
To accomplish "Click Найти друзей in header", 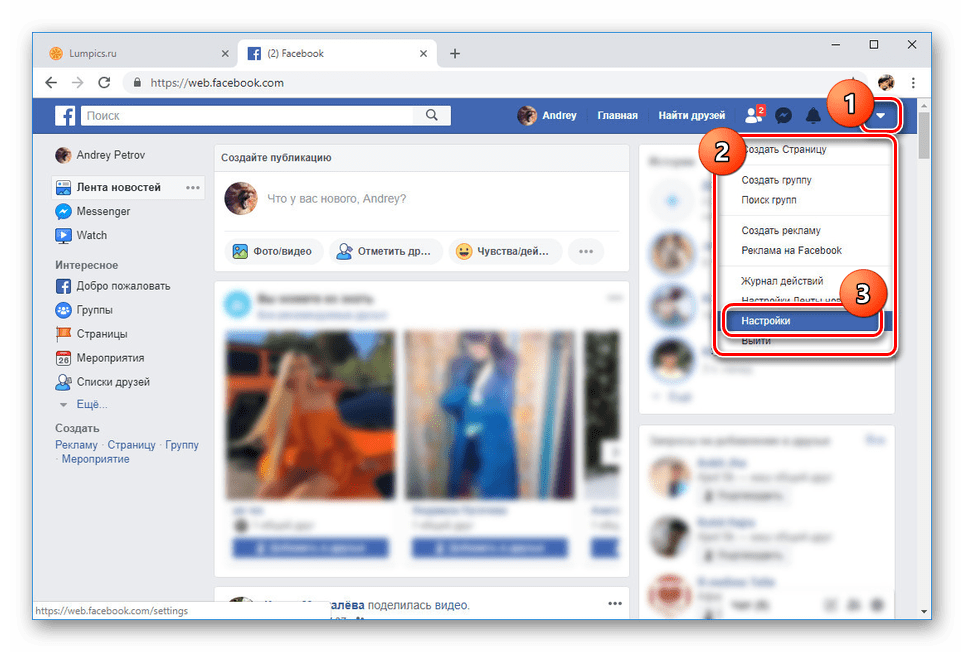I will pyautogui.click(x=692, y=115).
